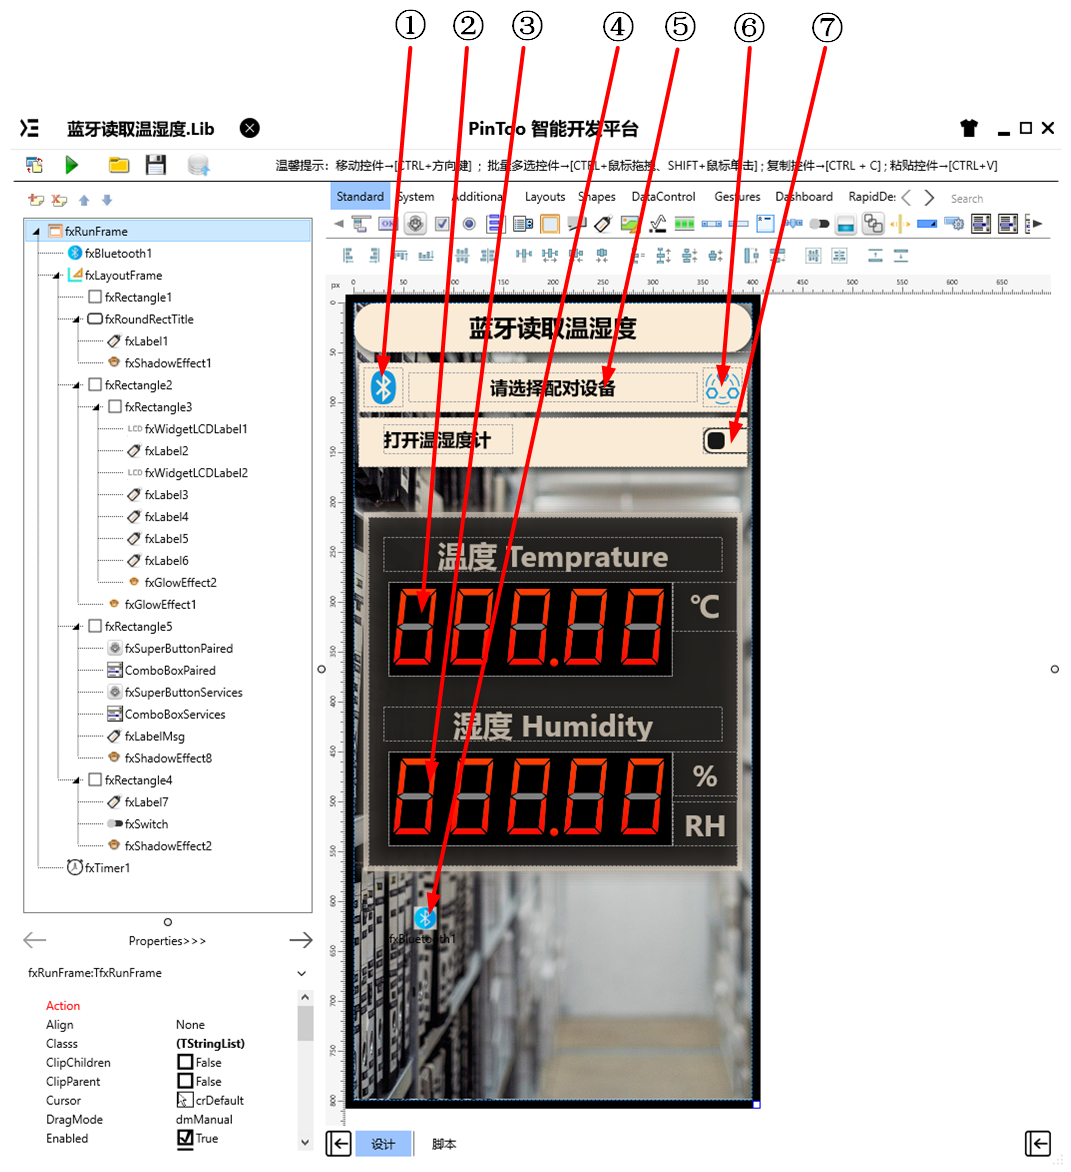Toggle the 打开温湿度计 switch on the form
The image size is (1071, 1172).
(x=723, y=440)
